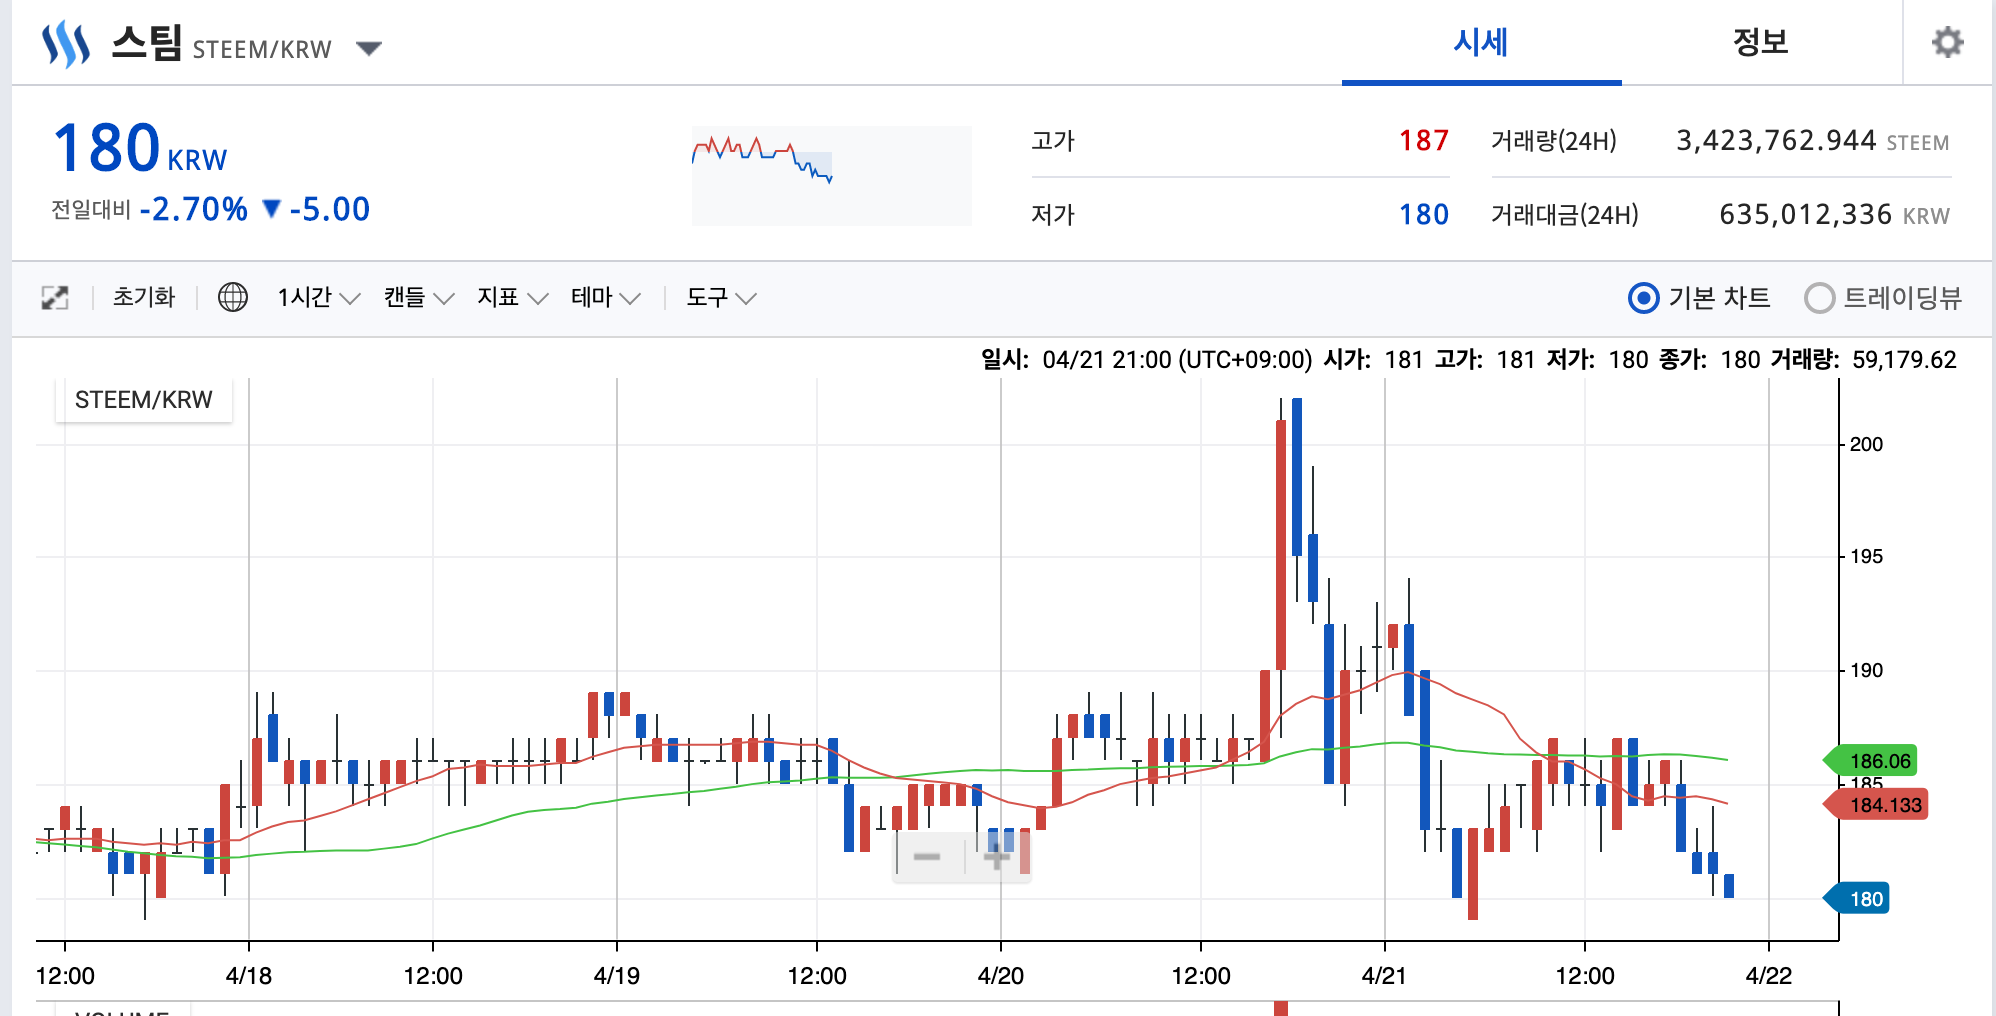
Task: Expand the 캔들 chart type dropdown
Action: coord(419,297)
